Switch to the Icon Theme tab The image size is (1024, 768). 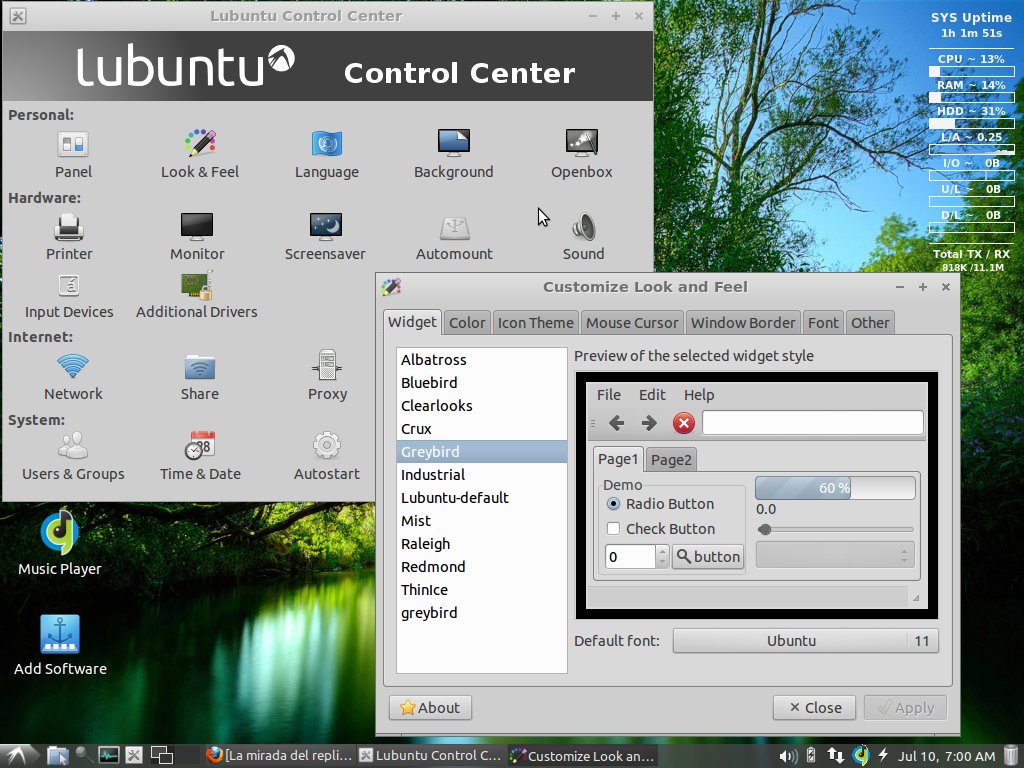536,323
